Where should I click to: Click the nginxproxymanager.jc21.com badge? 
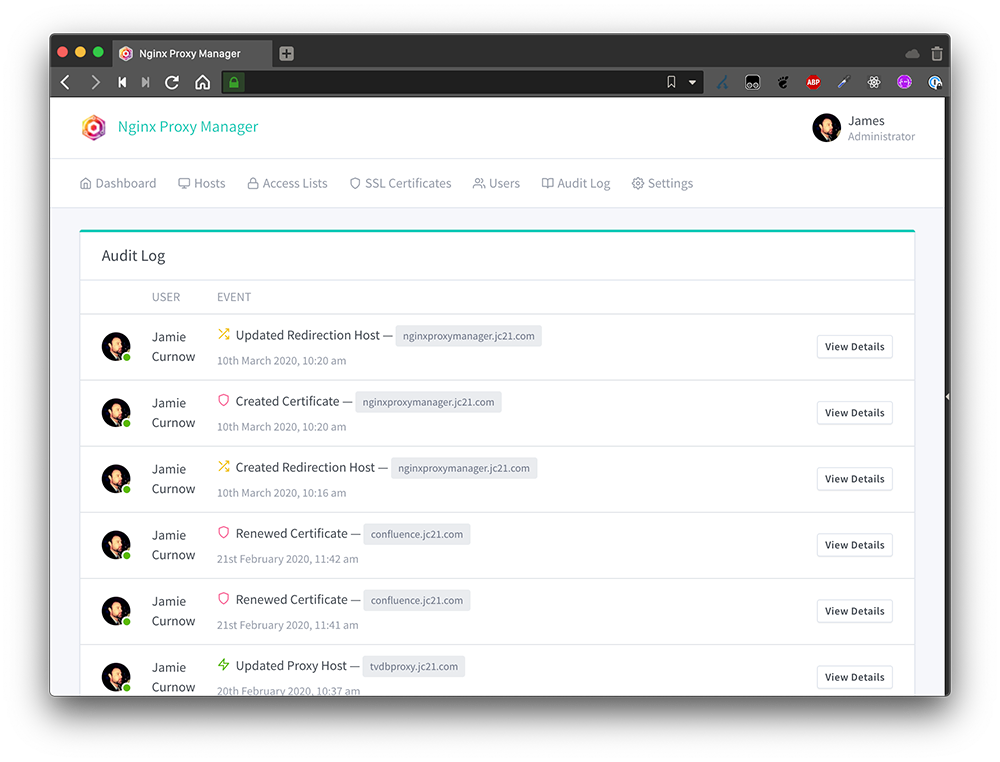(468, 336)
